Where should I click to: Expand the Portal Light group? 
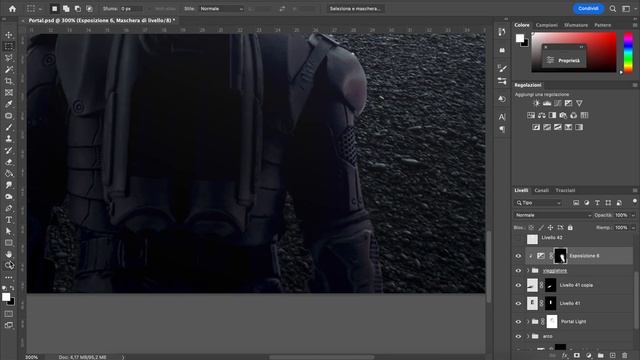pos(528,322)
